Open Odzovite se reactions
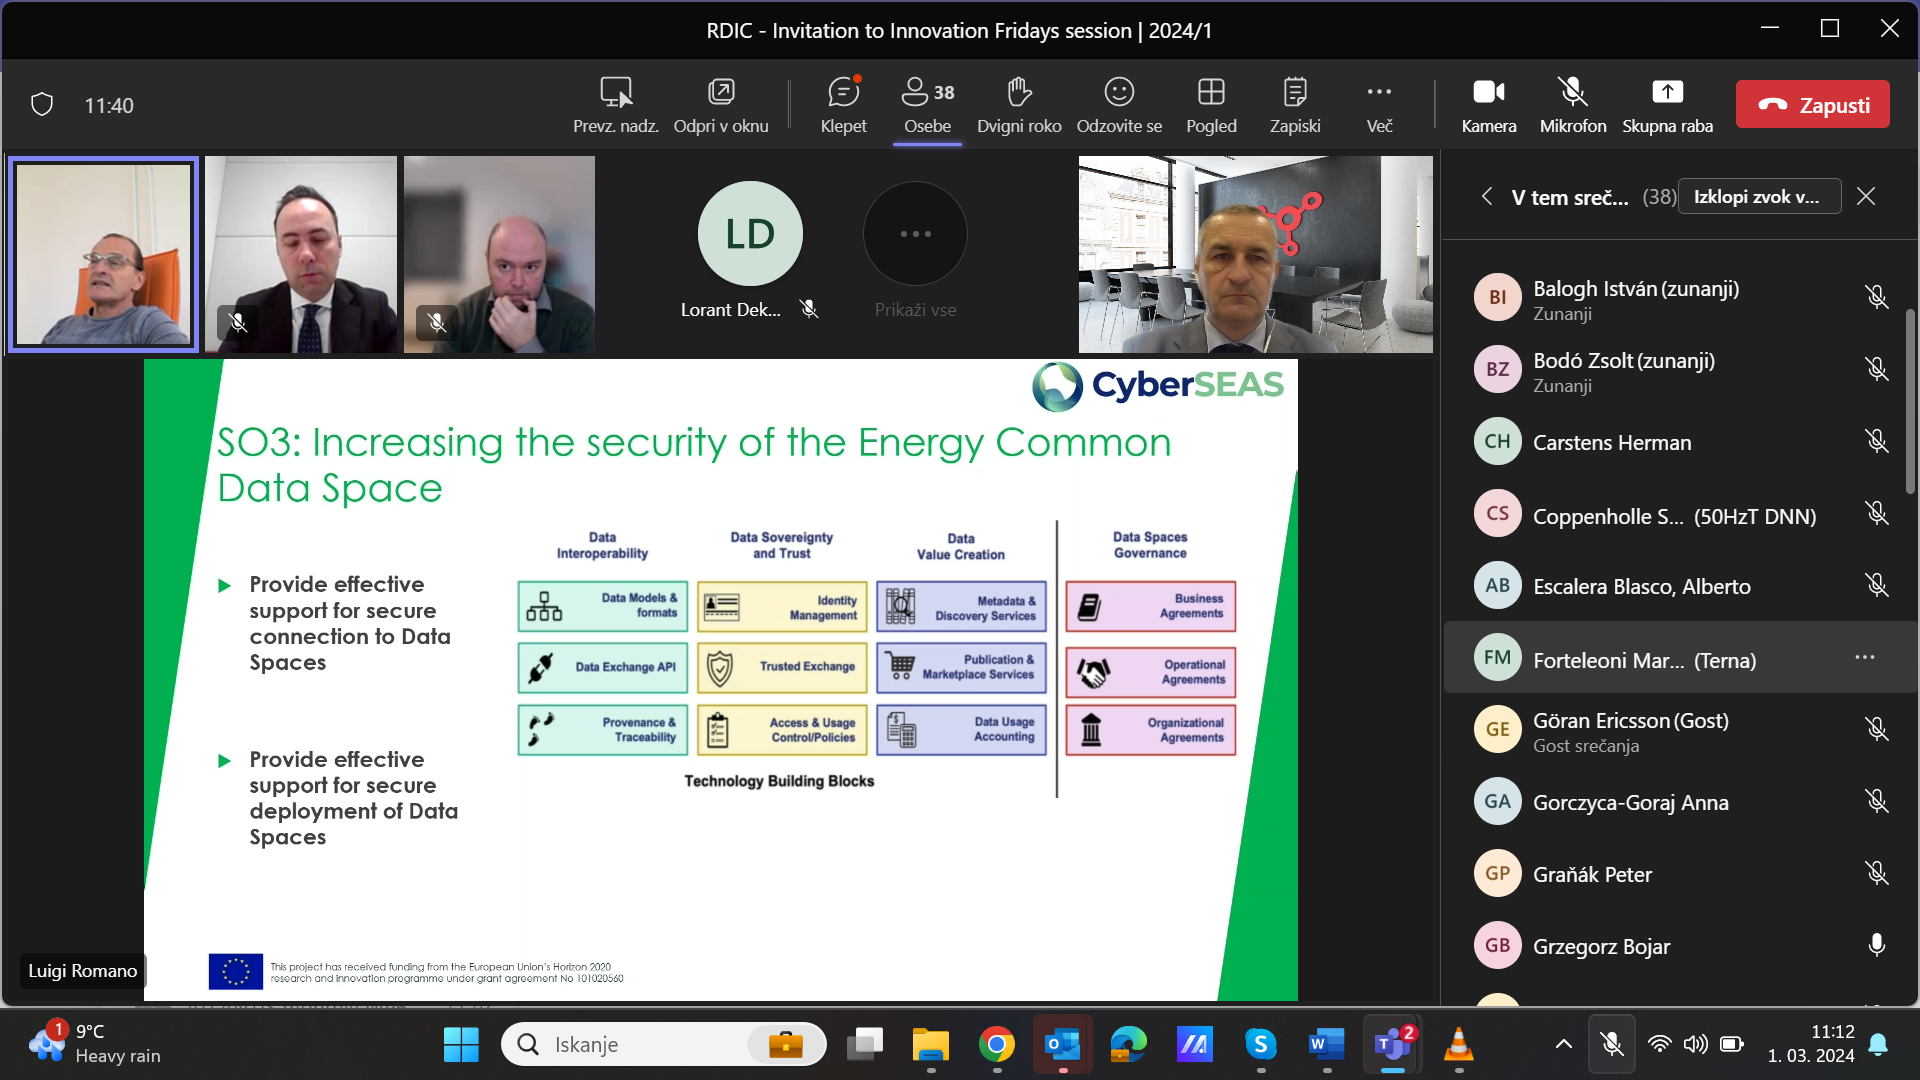Viewport: 1920px width, 1080px height. pyautogui.click(x=1119, y=104)
